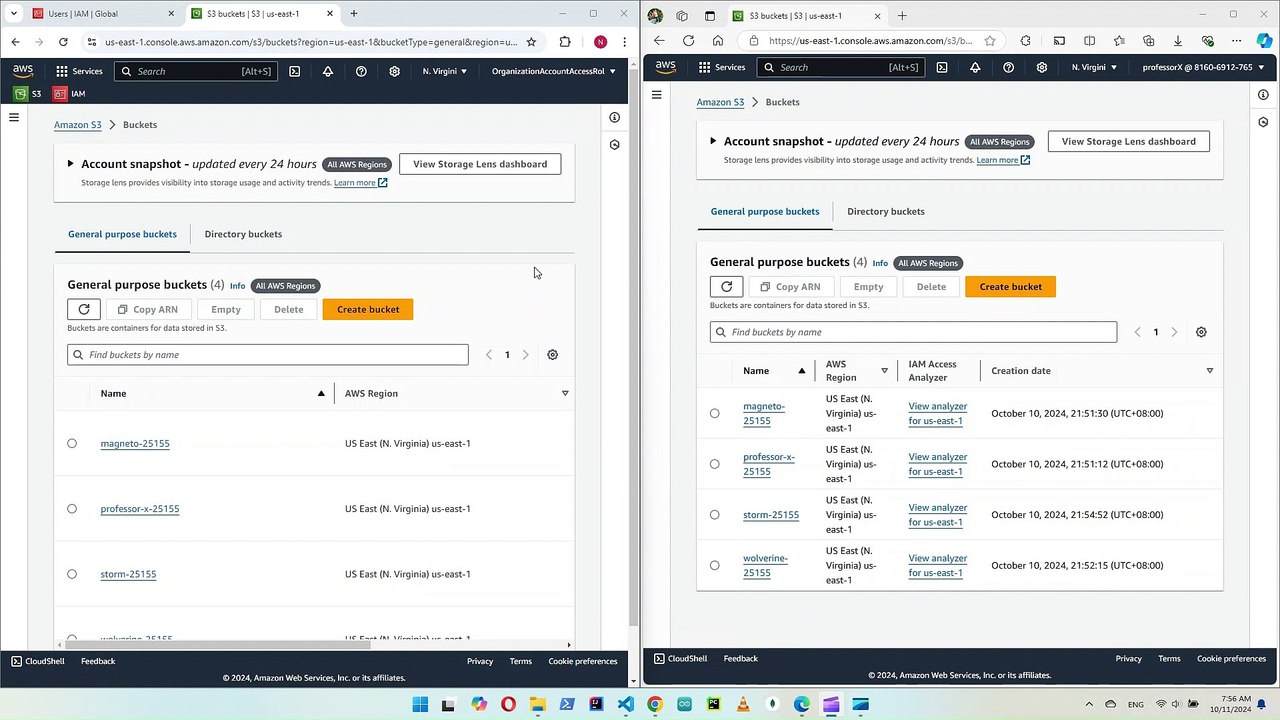Open the navigation hamburger menu in left window
1280x720 pixels.
[x=14, y=117]
